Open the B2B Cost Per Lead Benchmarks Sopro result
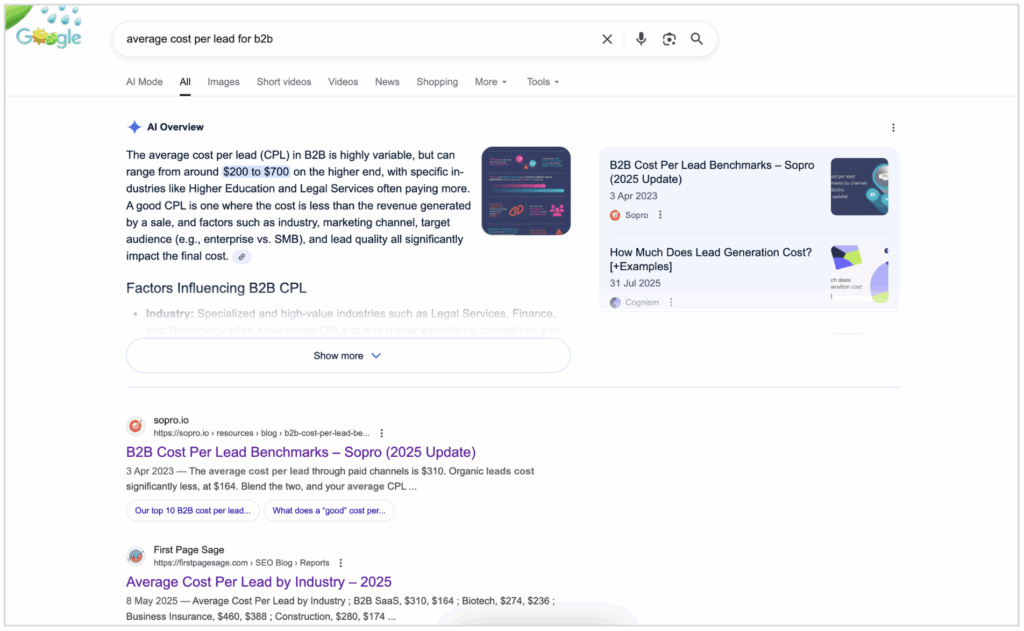The image size is (1024, 631). pos(302,452)
